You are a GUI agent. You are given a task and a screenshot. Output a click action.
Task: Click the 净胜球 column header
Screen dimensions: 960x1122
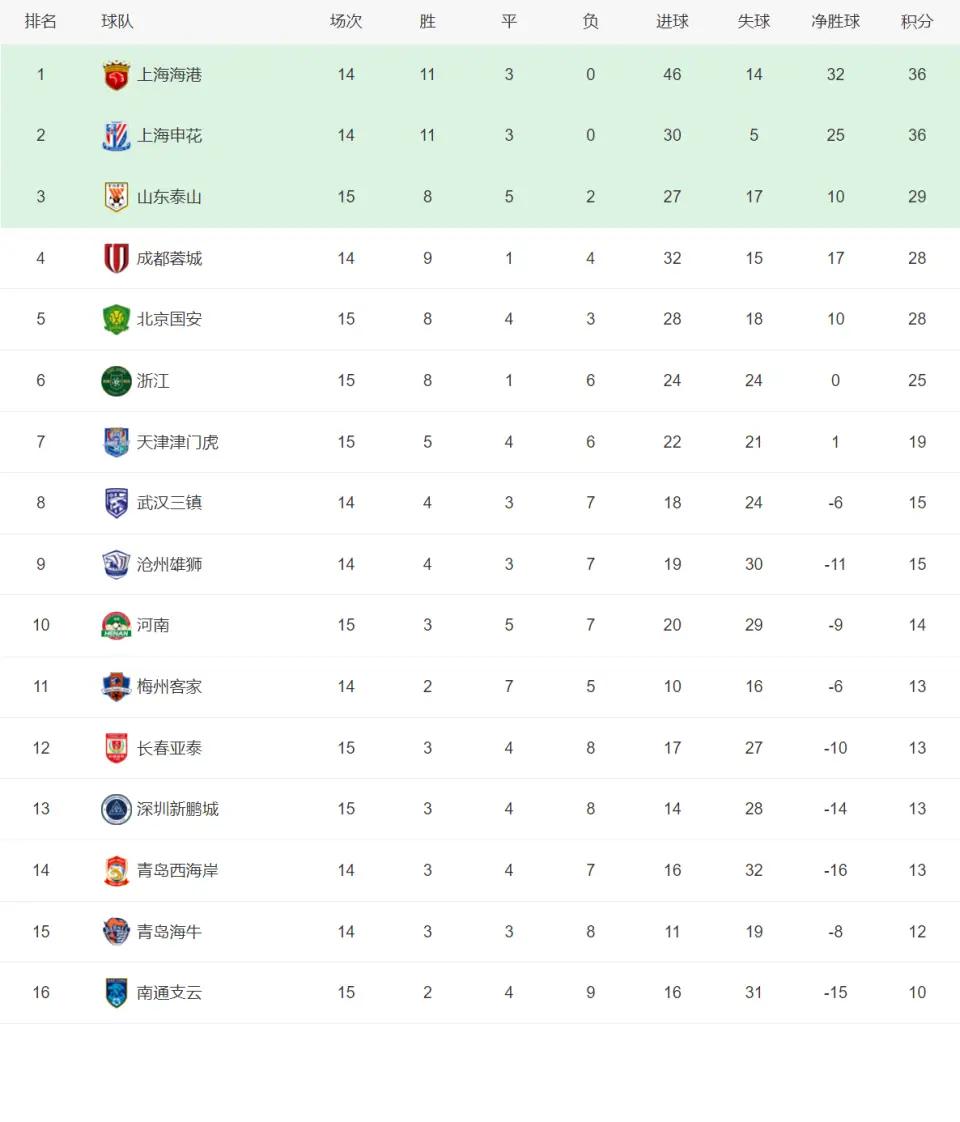pos(836,21)
